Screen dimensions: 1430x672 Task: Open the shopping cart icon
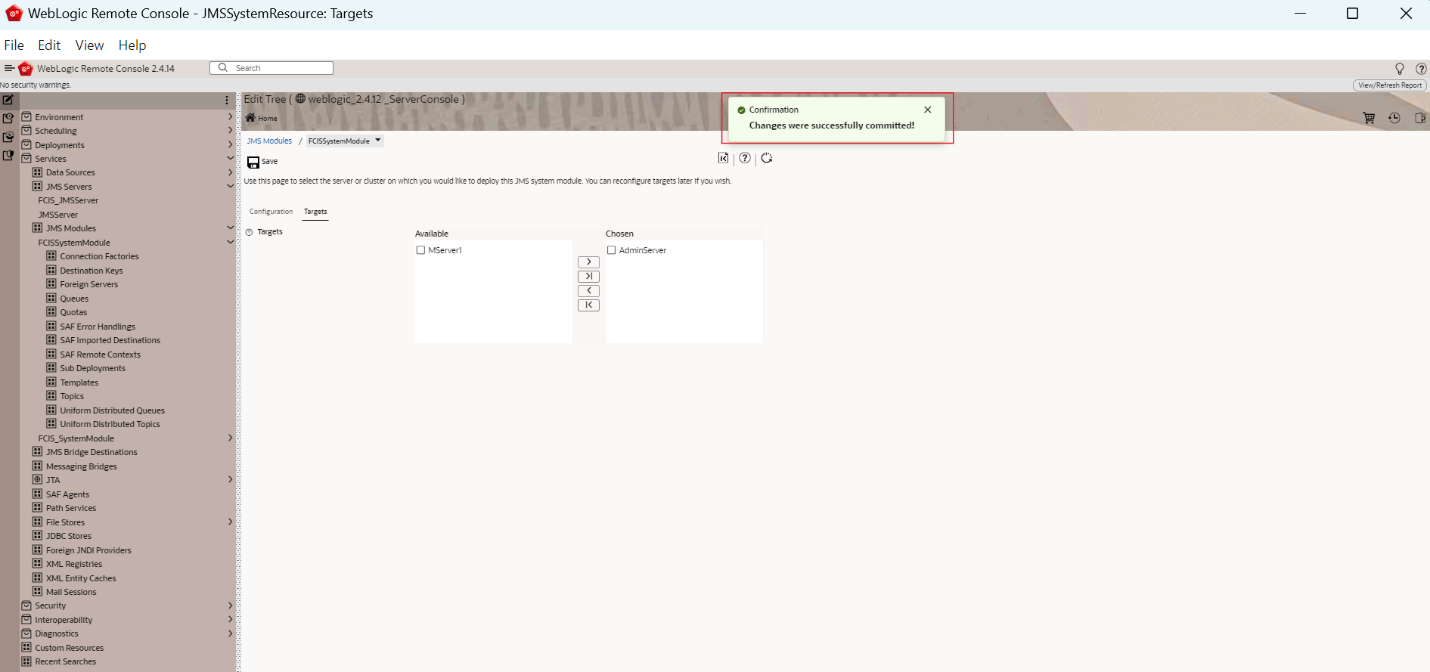pyautogui.click(x=1369, y=118)
